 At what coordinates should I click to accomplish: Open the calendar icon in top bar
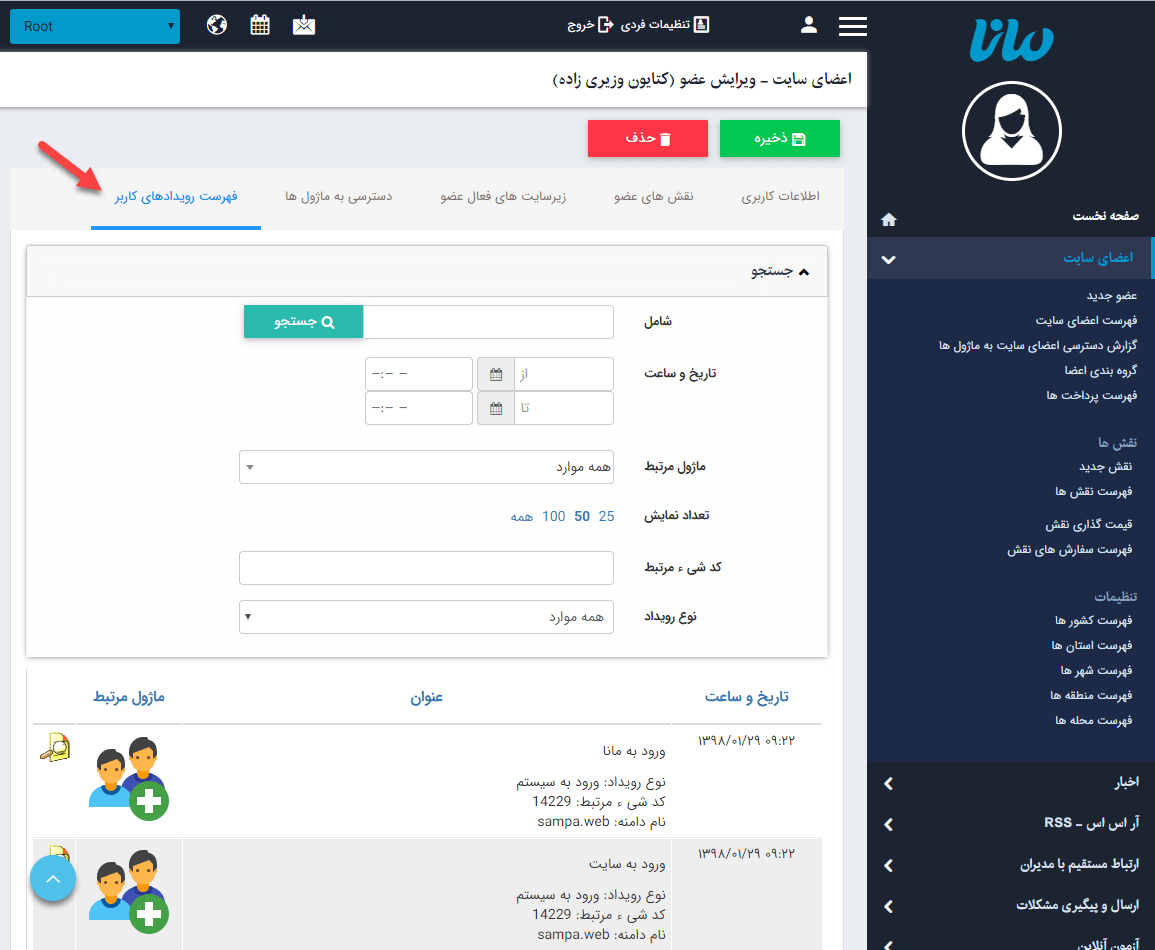pyautogui.click(x=260, y=25)
